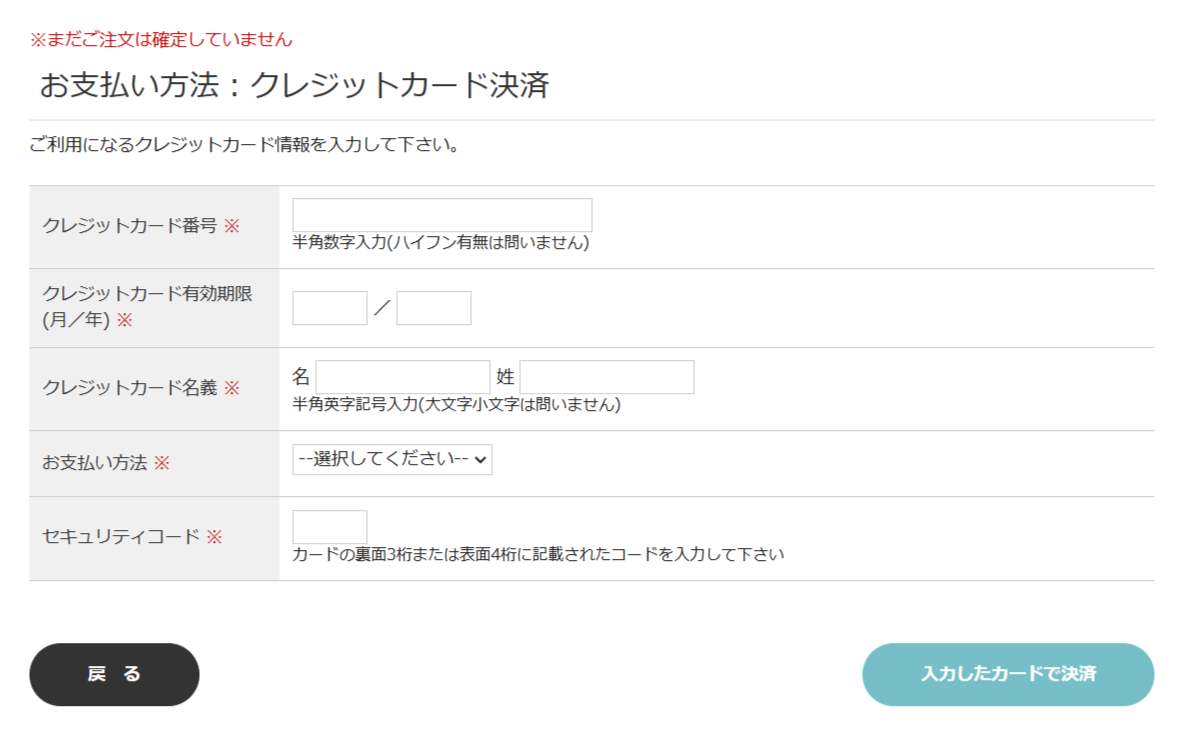Click the お支払い方法：クレジットカード決済 heading
This screenshot has width=1195, height=738.
point(294,86)
